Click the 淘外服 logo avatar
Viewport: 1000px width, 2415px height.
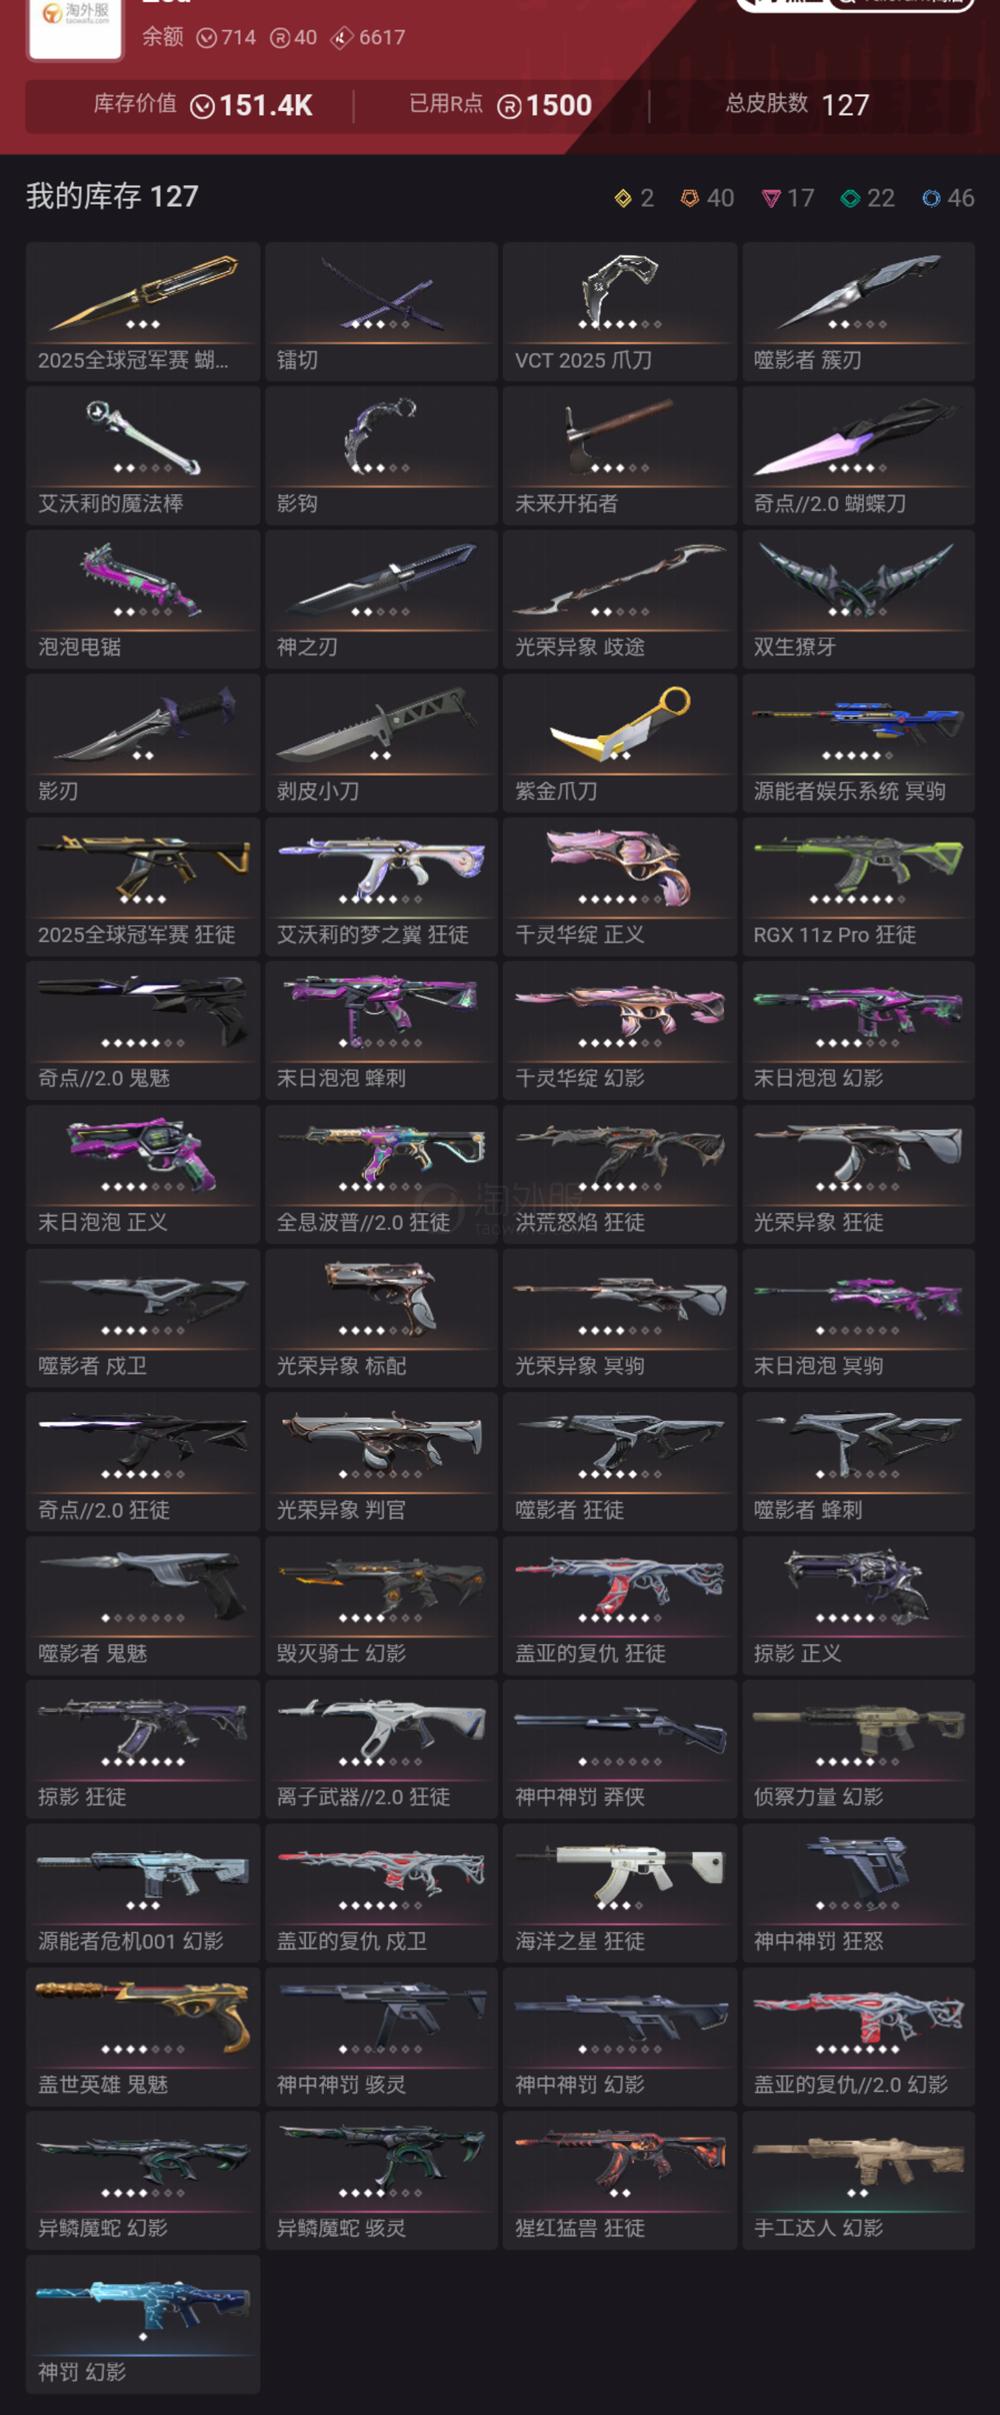(x=76, y=27)
